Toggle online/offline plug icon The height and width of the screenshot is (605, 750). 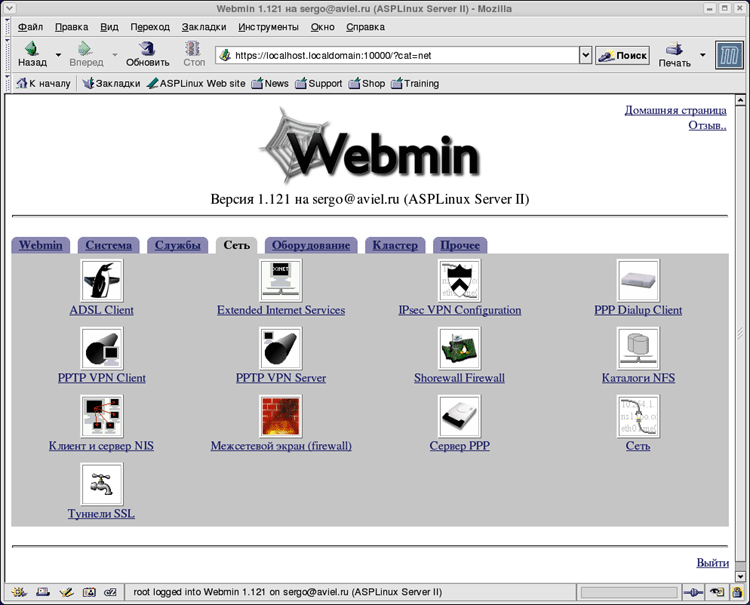click(693, 593)
